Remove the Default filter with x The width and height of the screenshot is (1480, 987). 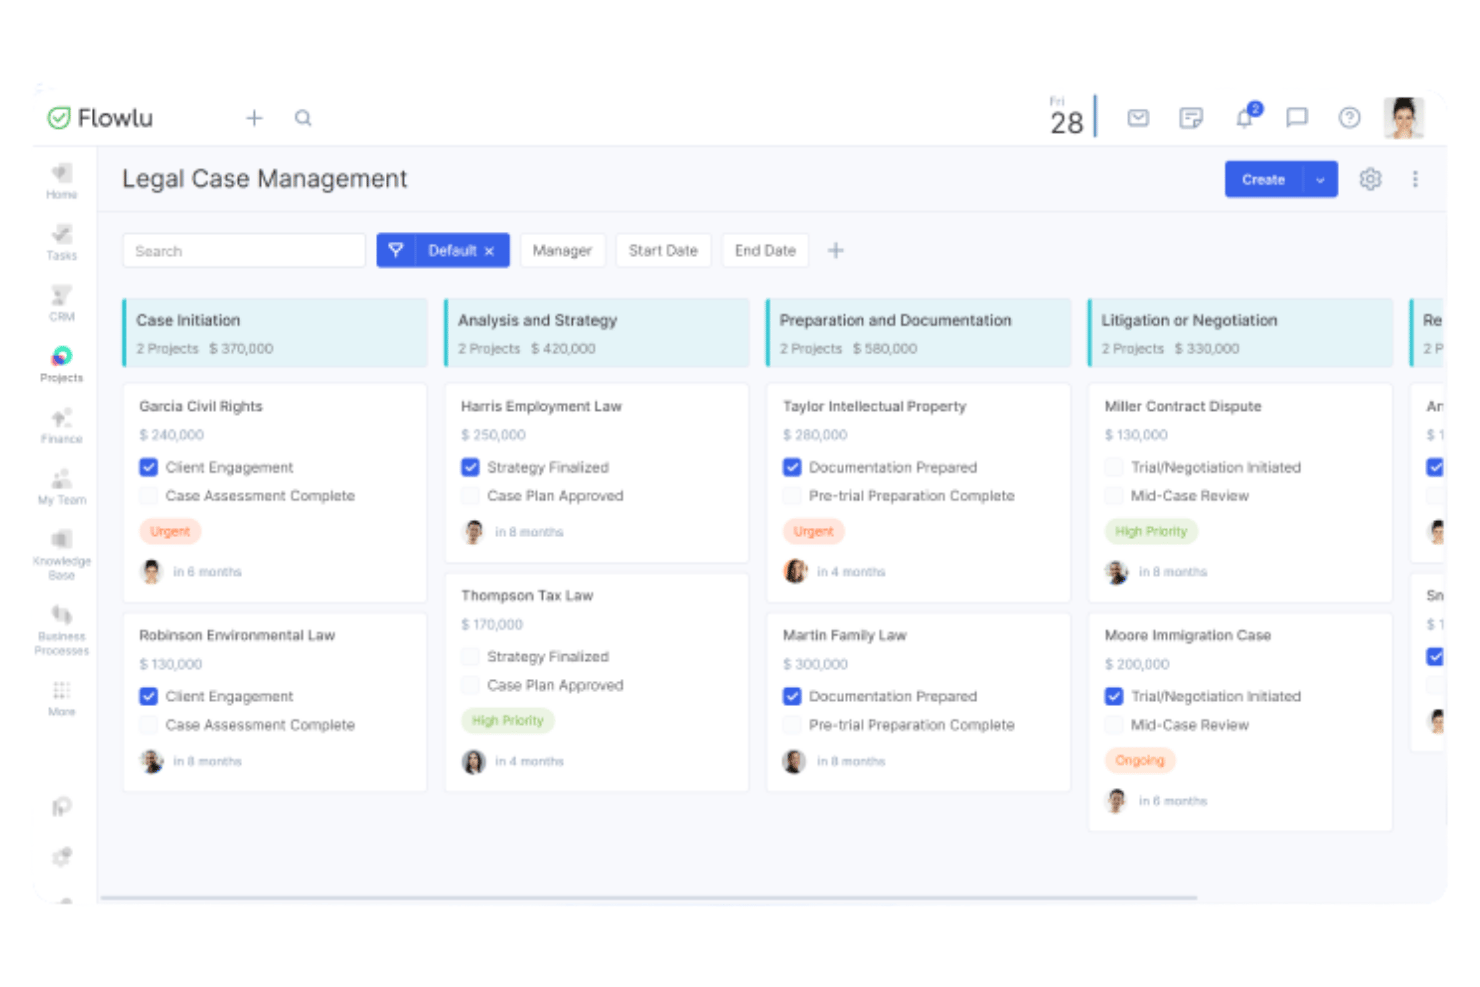(489, 251)
